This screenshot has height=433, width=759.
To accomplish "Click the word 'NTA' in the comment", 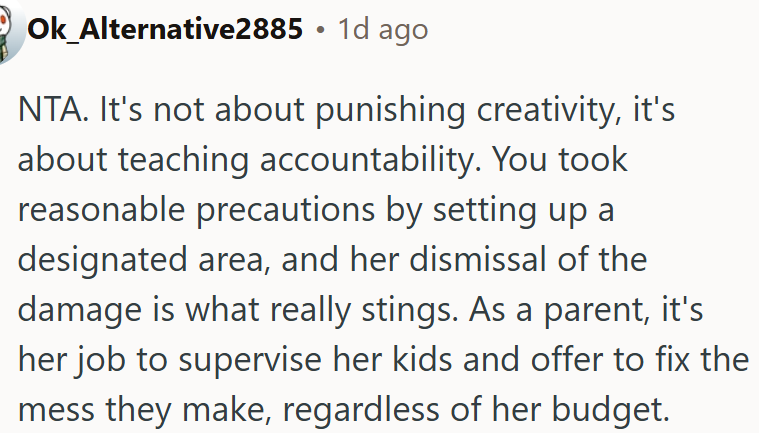I will point(50,109).
